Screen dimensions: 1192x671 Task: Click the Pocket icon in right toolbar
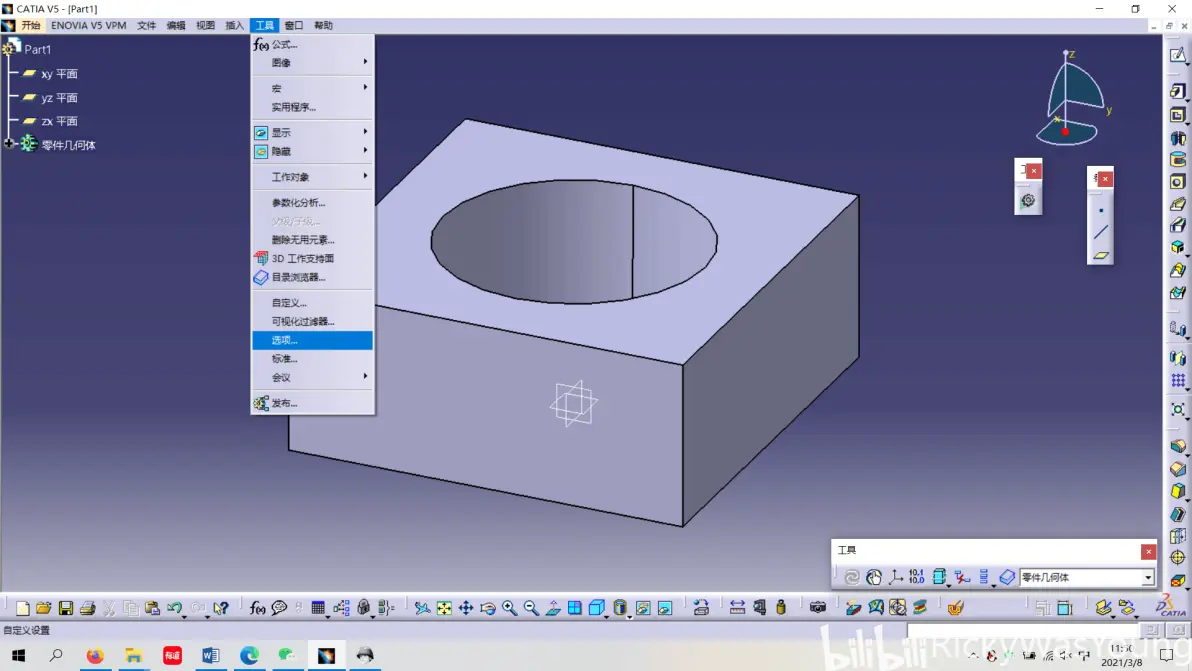[x=1178, y=115]
